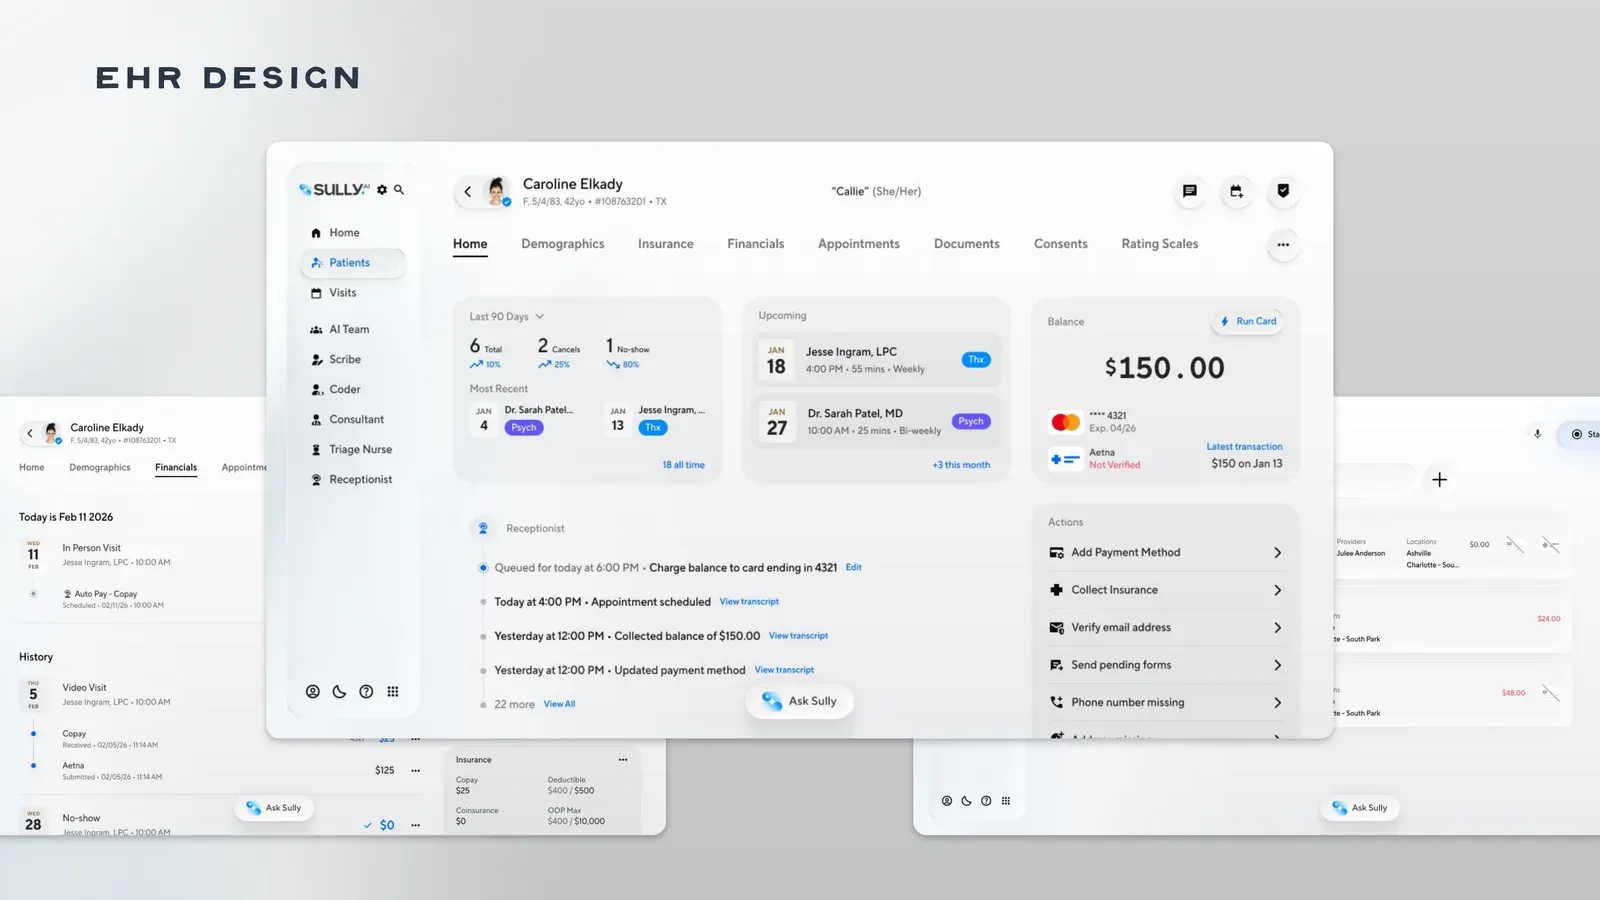The width and height of the screenshot is (1600, 900).
Task: Click Ask Sully in right background window
Action: coord(1360,808)
